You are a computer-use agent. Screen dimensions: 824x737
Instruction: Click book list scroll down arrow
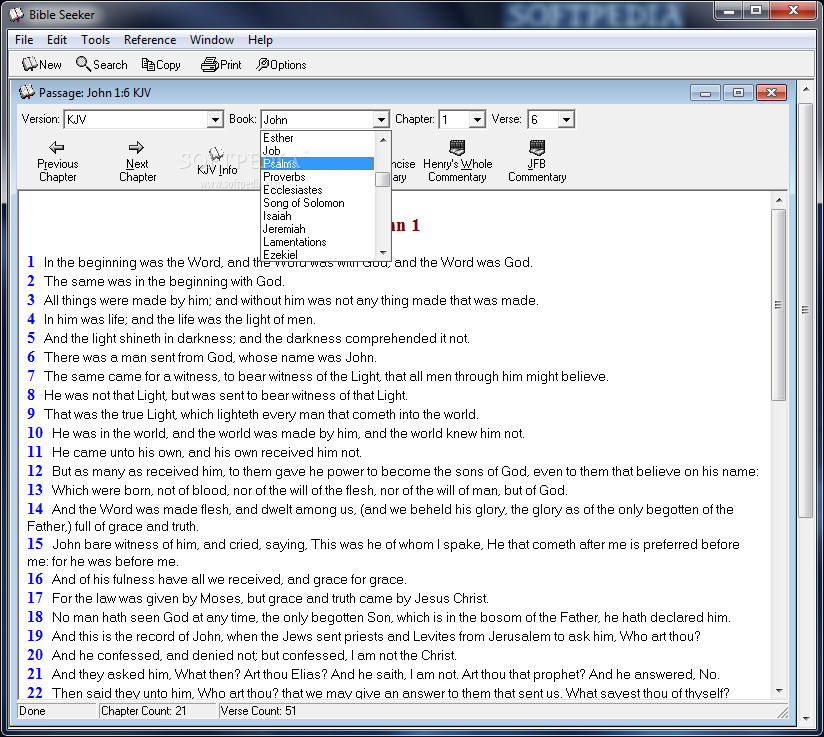point(383,253)
